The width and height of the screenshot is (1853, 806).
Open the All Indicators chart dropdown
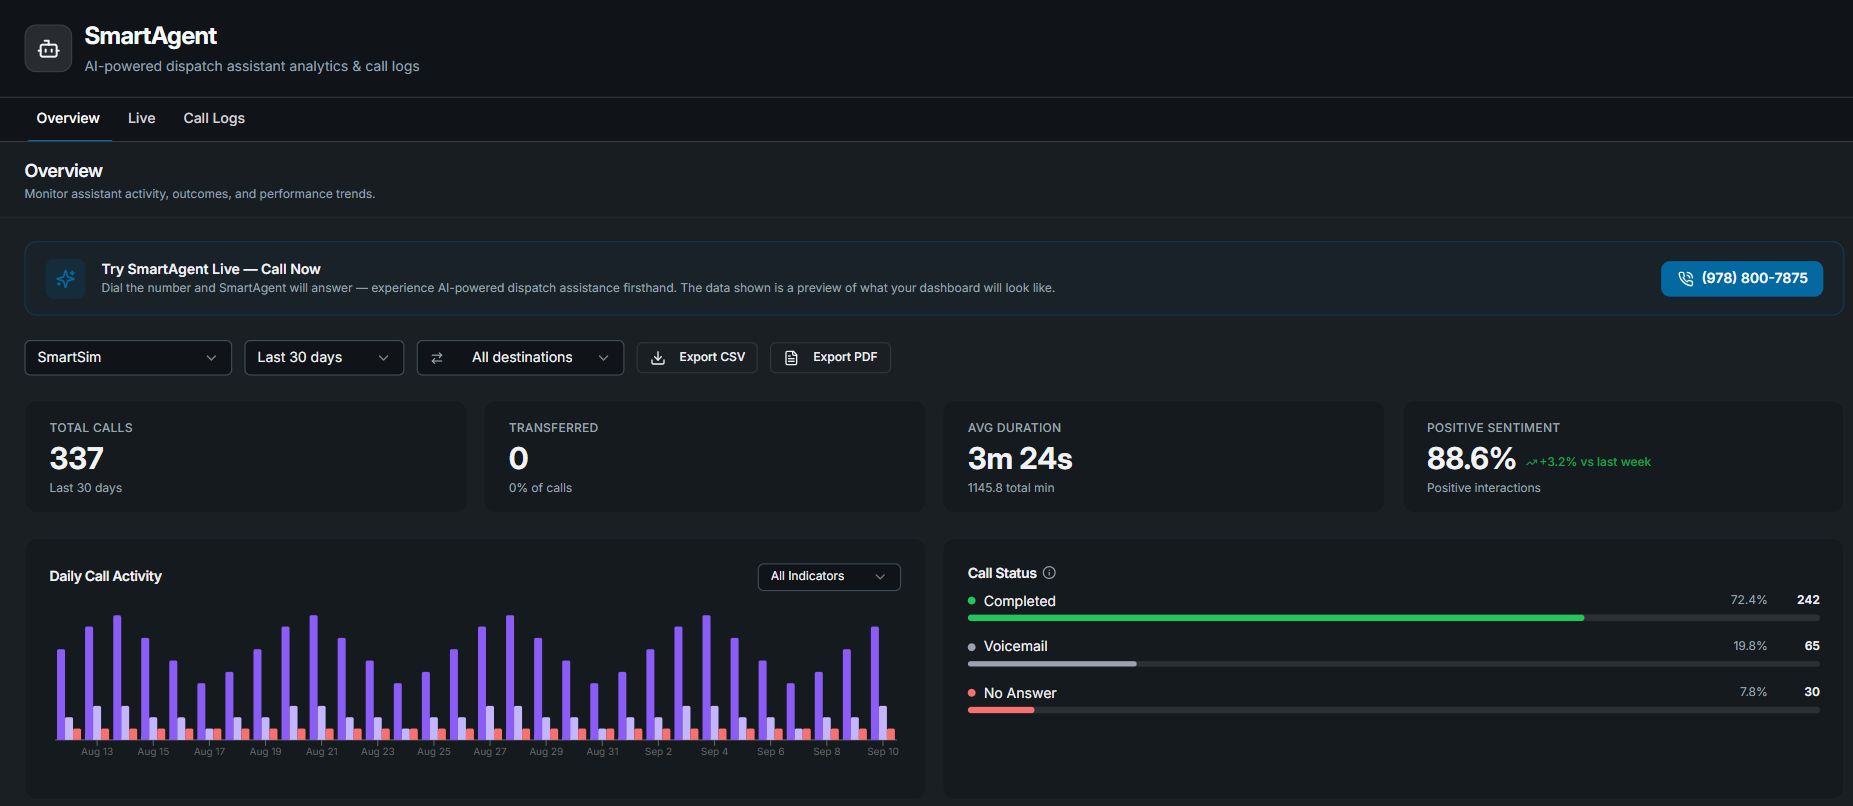point(829,577)
